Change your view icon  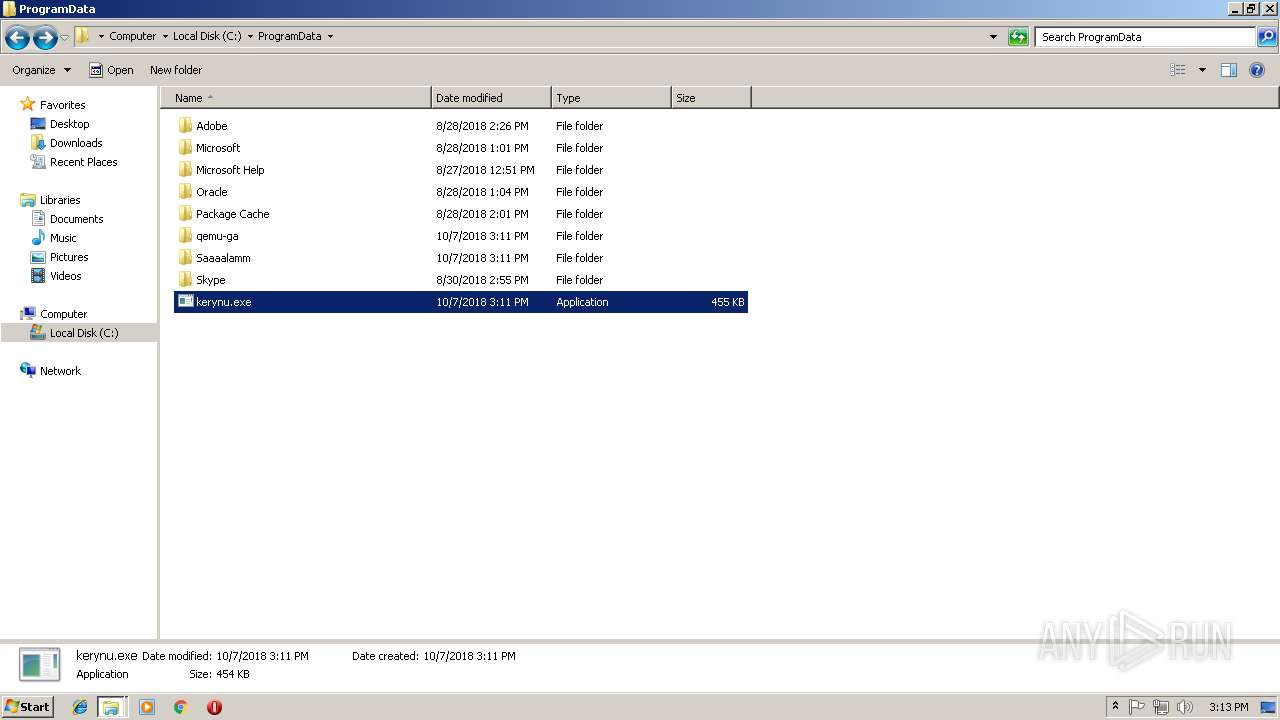[1178, 70]
